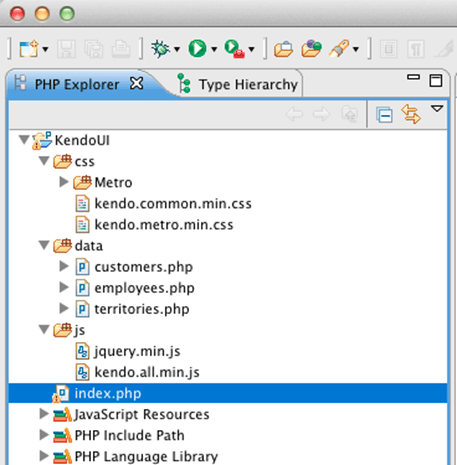457x465 pixels.
Task: Click the Collapse All icon in explorer
Action: 384,115
